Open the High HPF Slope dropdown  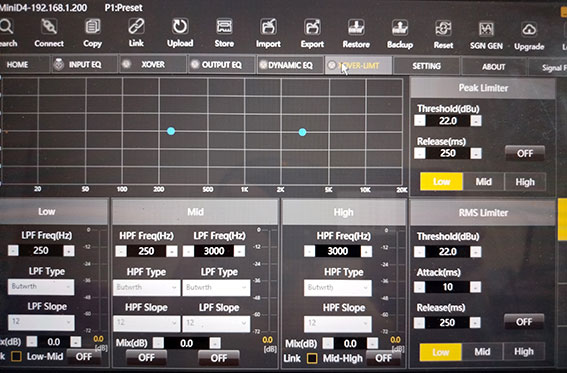tap(337, 323)
